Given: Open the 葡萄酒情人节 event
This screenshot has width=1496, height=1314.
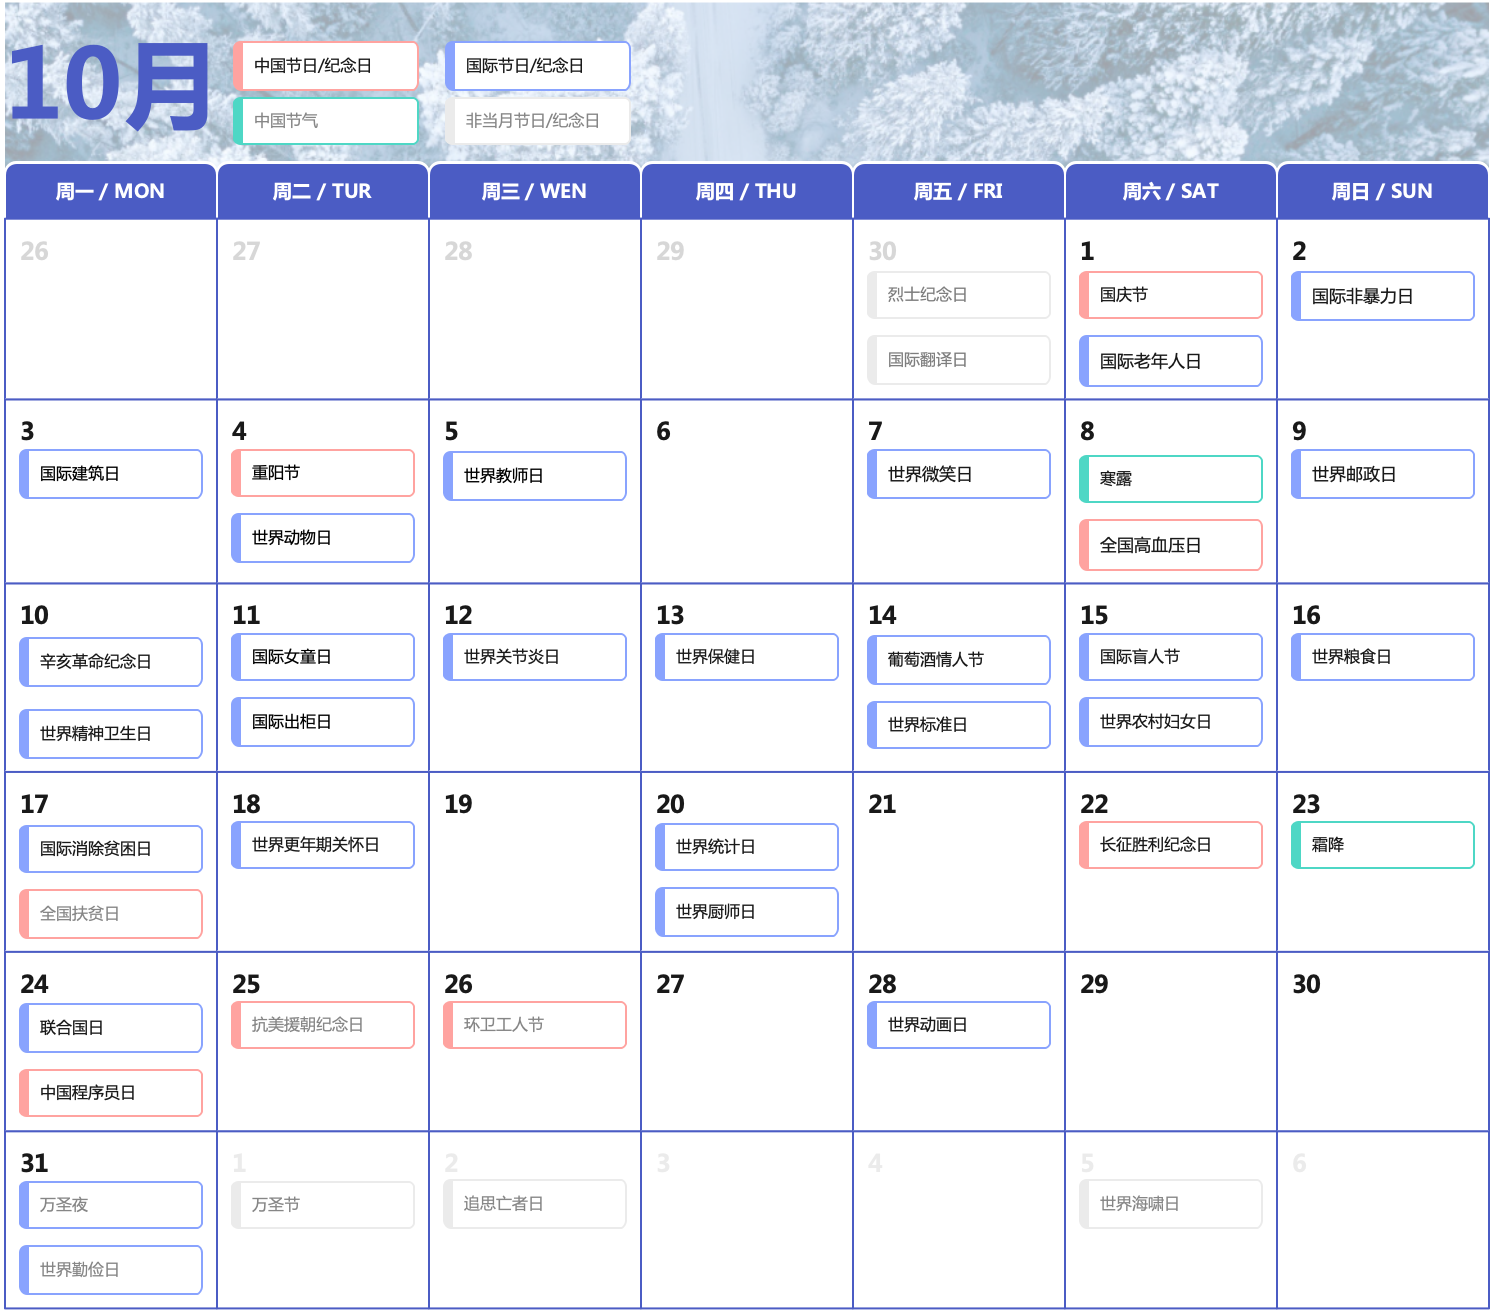Looking at the screenshot, I should click(x=959, y=660).
